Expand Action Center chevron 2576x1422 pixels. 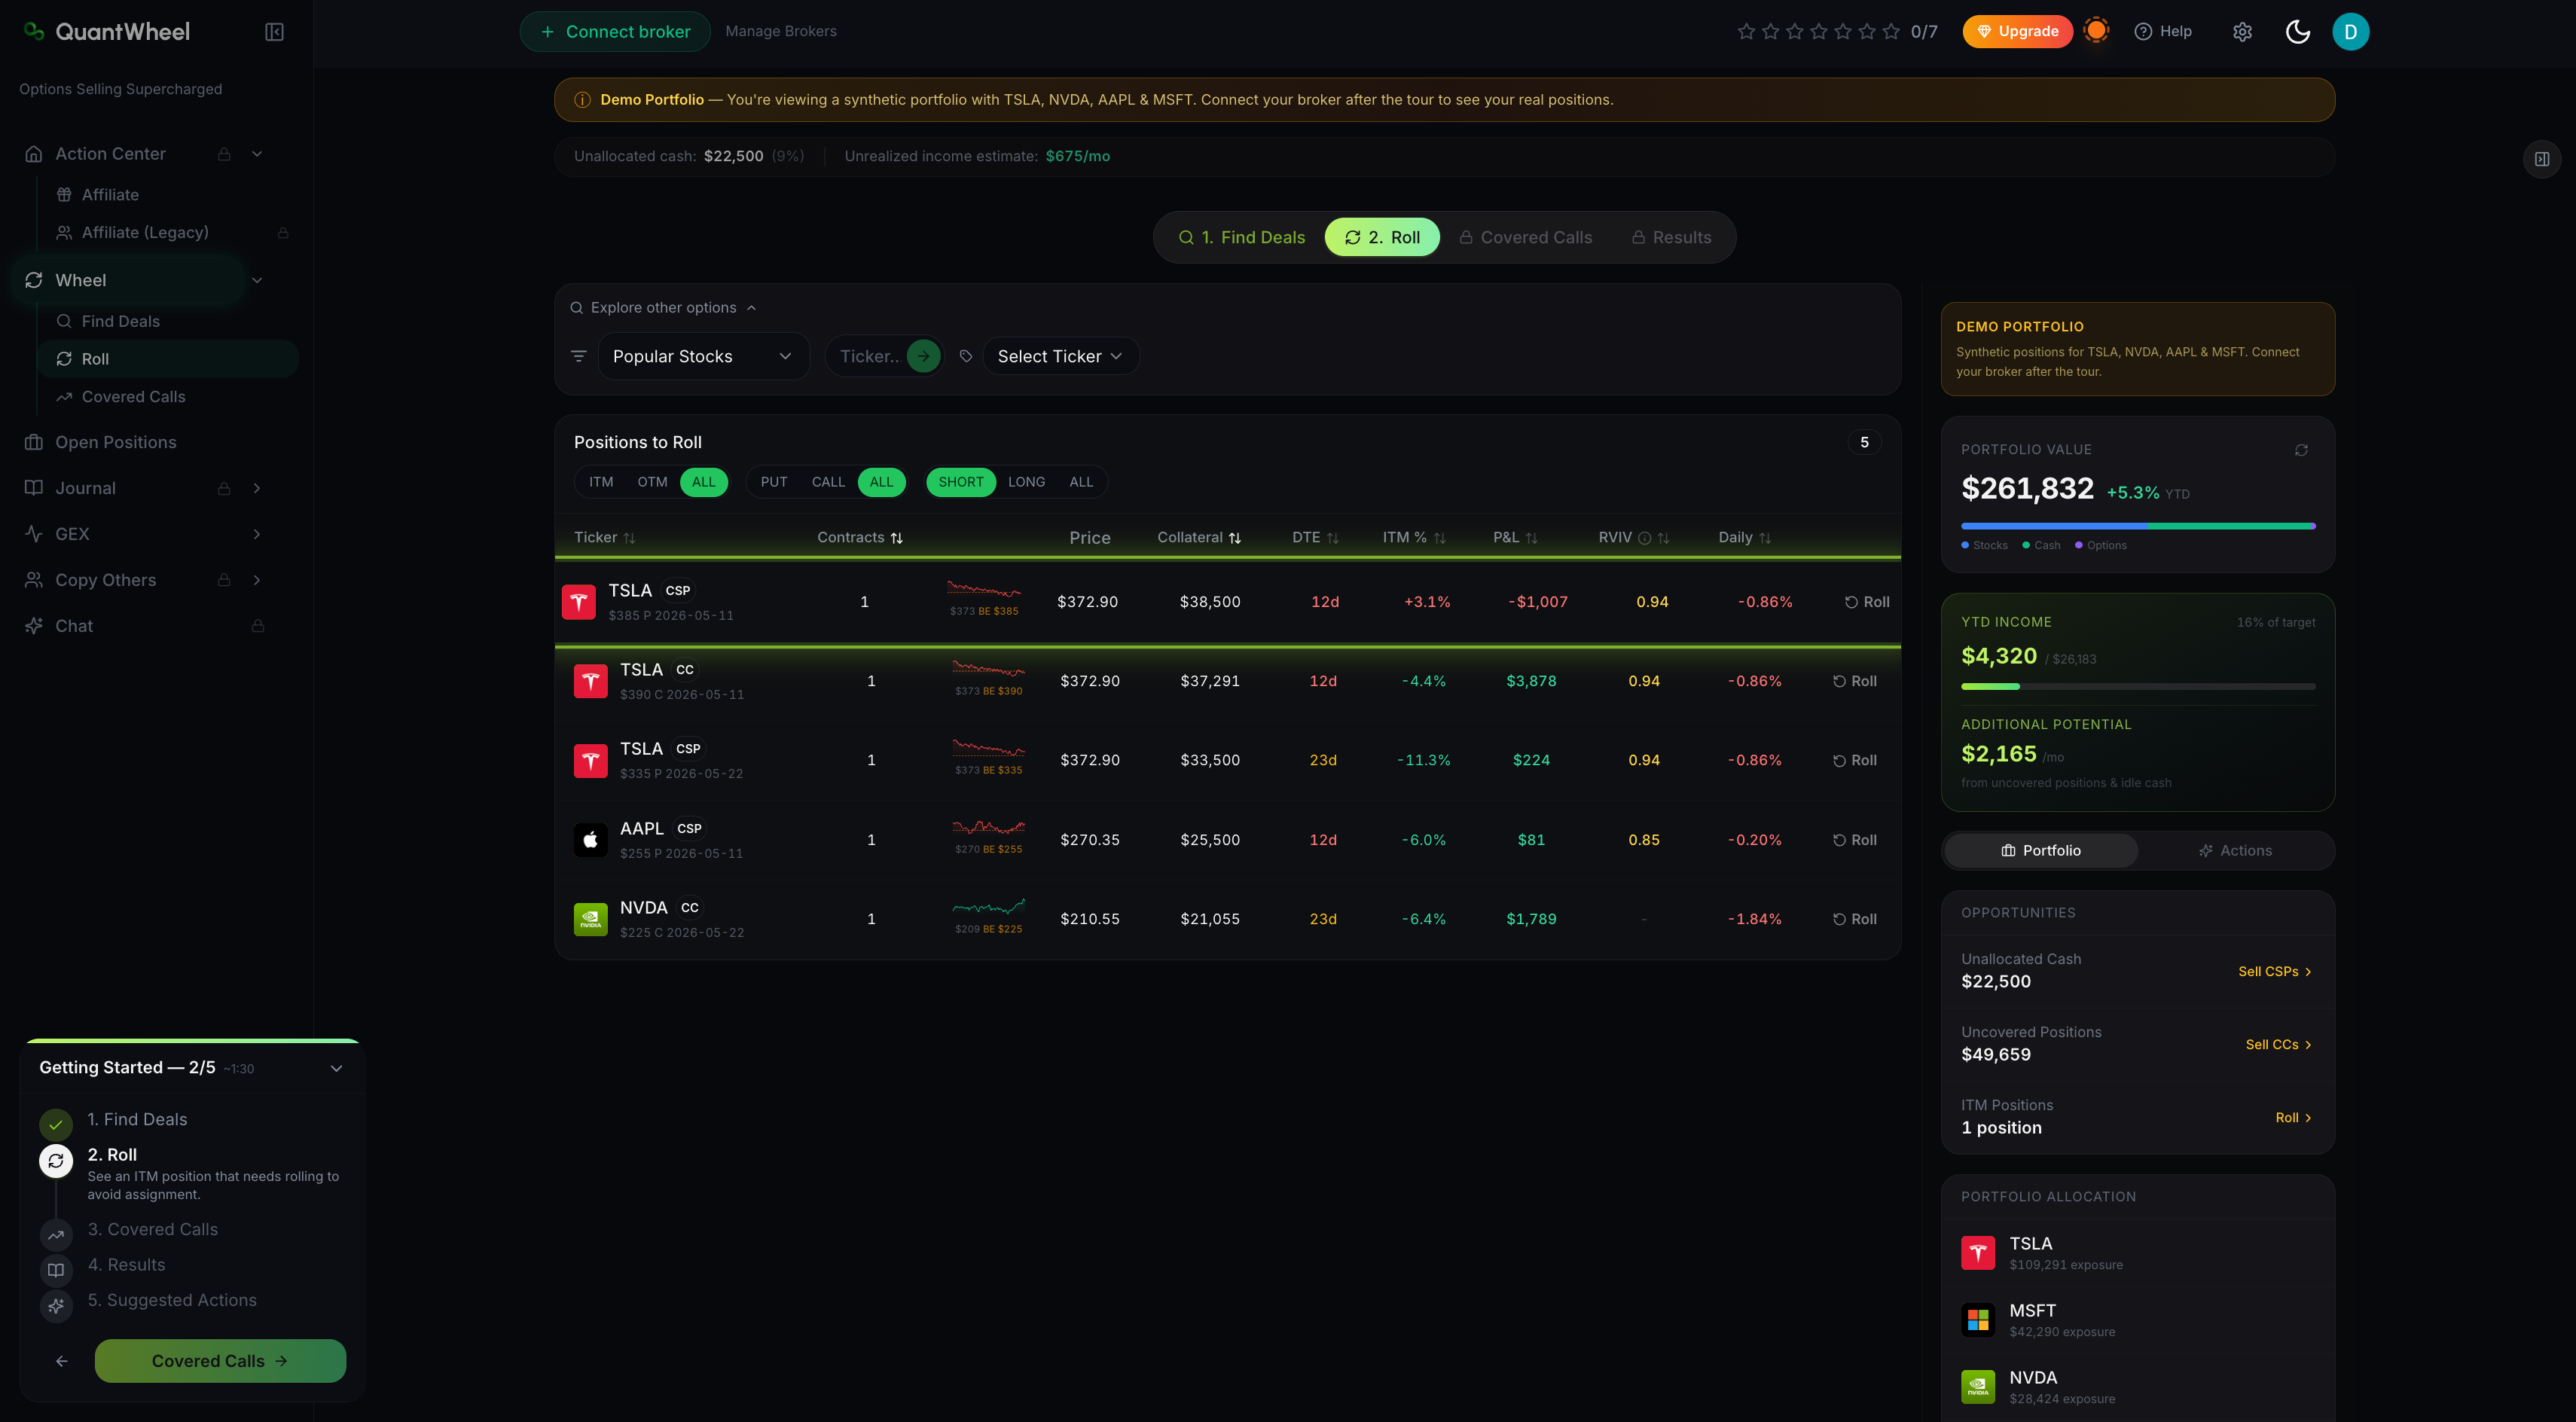pyautogui.click(x=257, y=154)
